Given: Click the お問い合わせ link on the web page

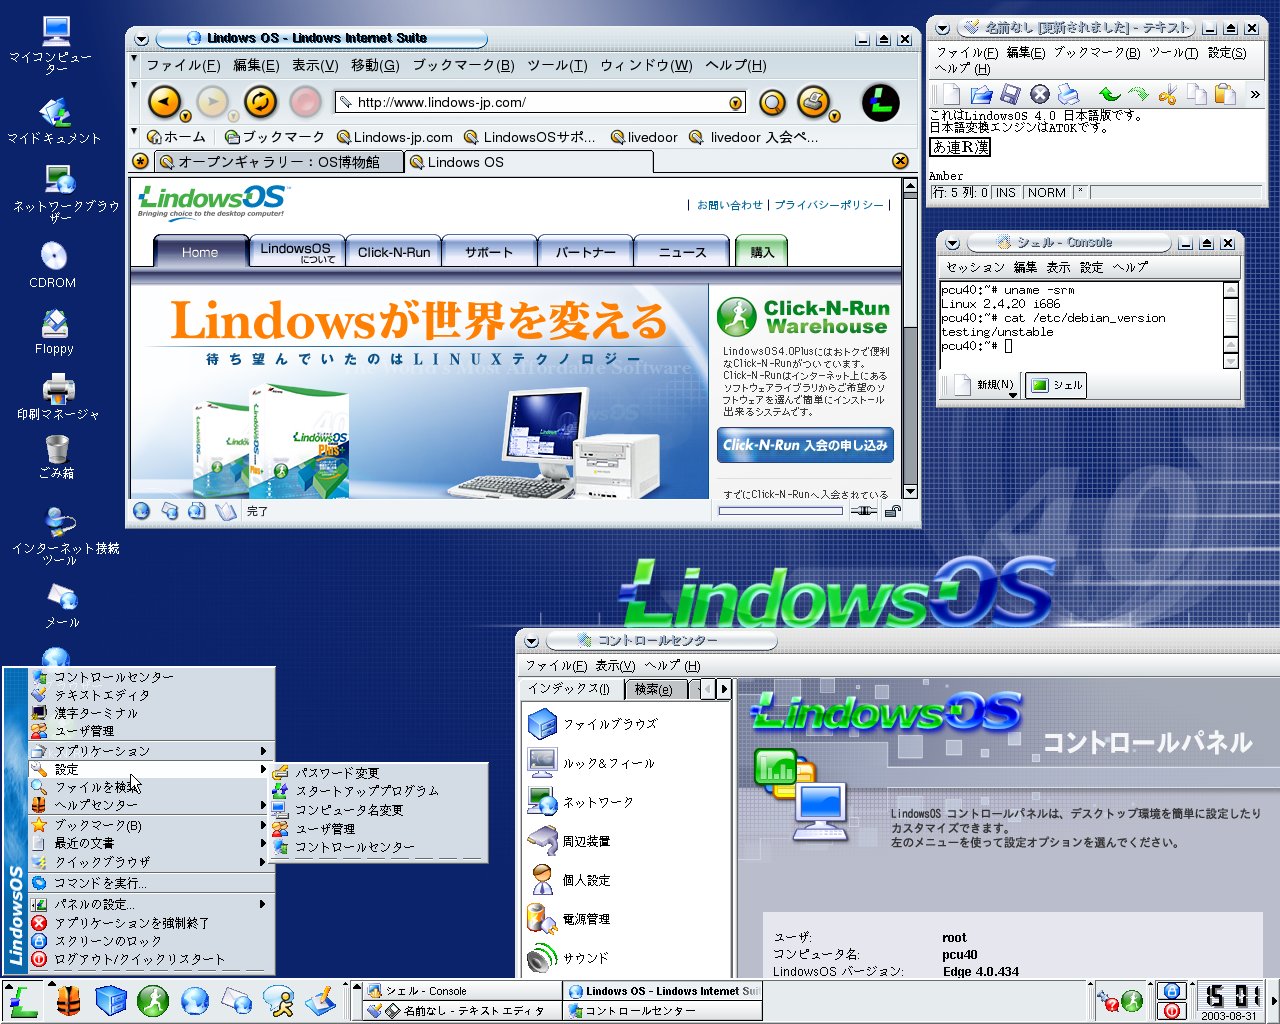Looking at the screenshot, I should 730,205.
